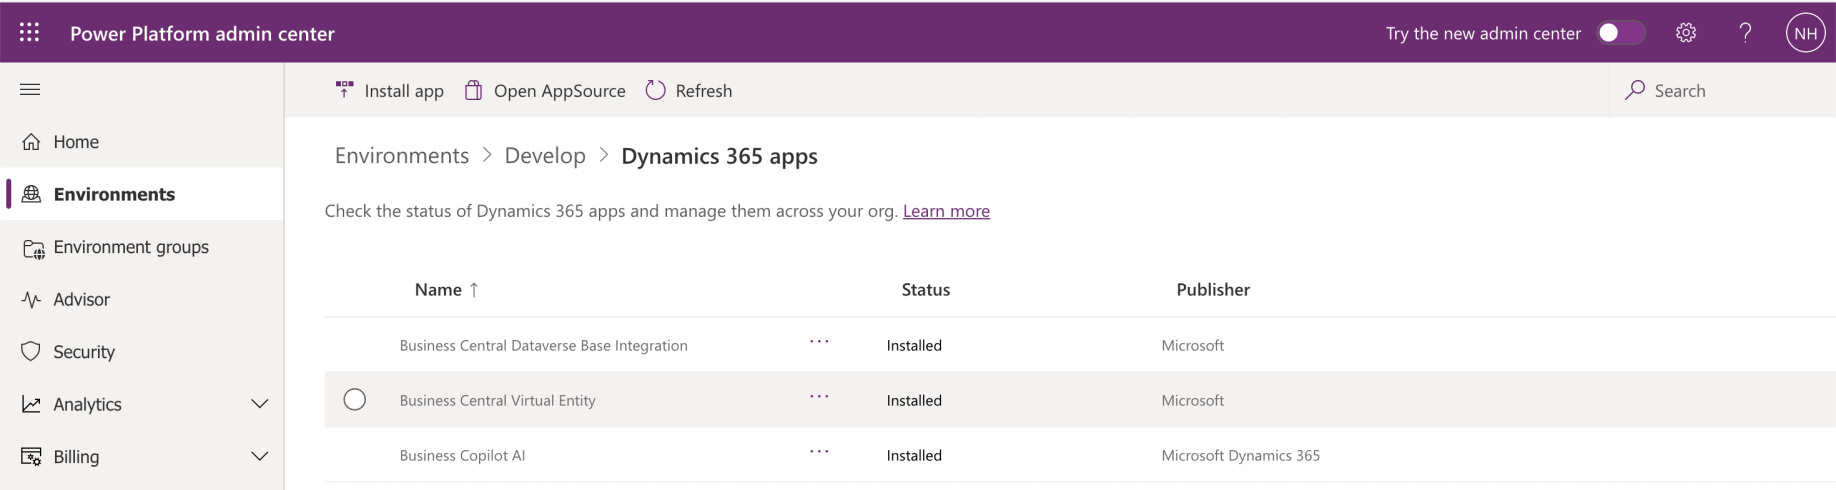Screen dimensions: 1836x490
Task: Toggle Try the new admin center switch
Action: tap(1621, 33)
